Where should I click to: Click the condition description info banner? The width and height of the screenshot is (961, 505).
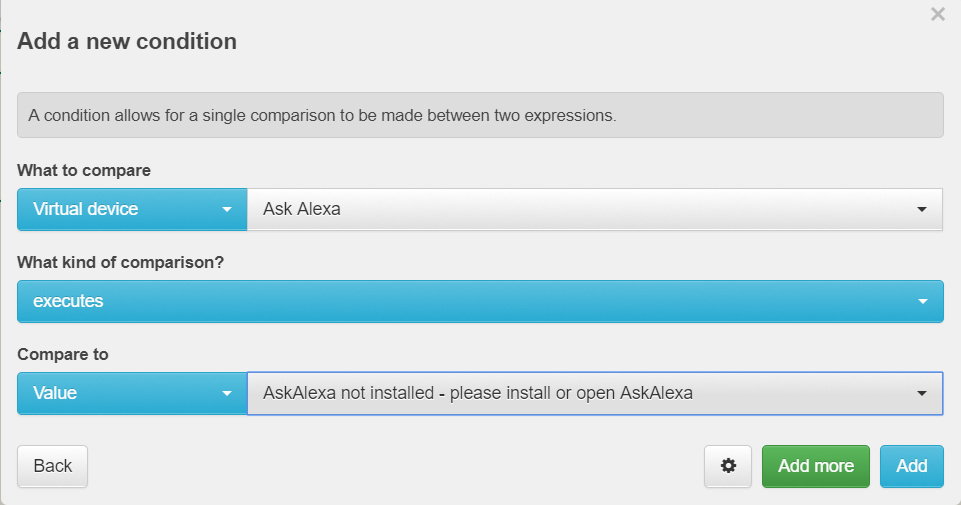tap(480, 115)
